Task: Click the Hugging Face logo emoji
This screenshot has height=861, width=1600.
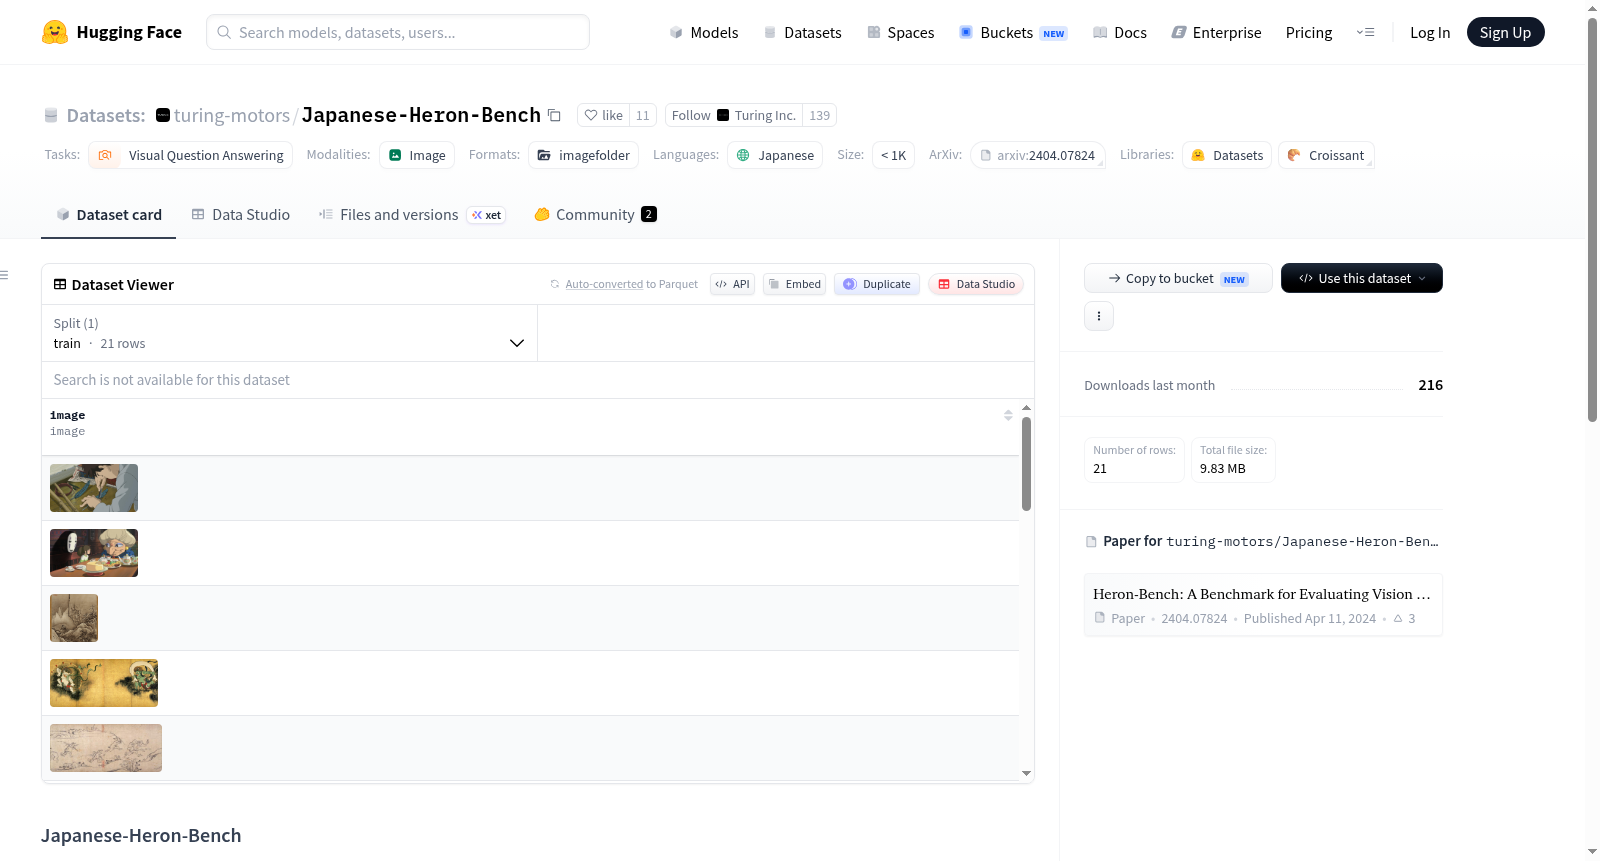Action: (55, 32)
